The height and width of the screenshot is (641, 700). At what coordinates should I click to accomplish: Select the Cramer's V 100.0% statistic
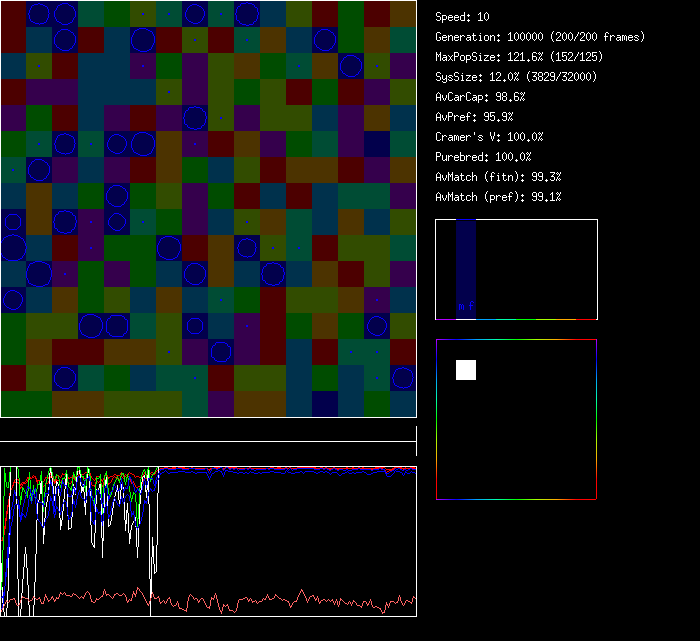coord(490,137)
